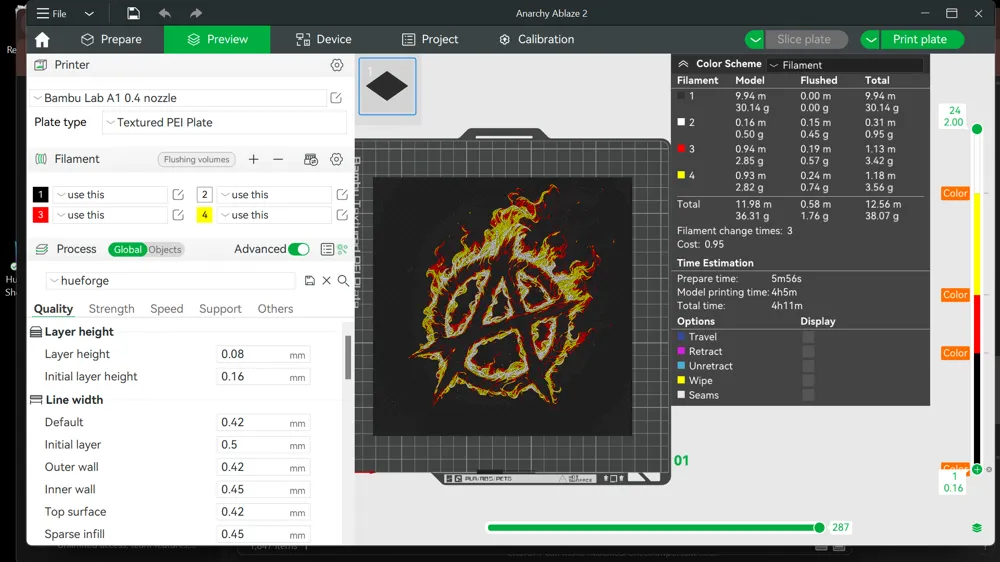Screen dimensions: 1000x562
Task: Open the printer preset dropdown
Action: pos(179,98)
